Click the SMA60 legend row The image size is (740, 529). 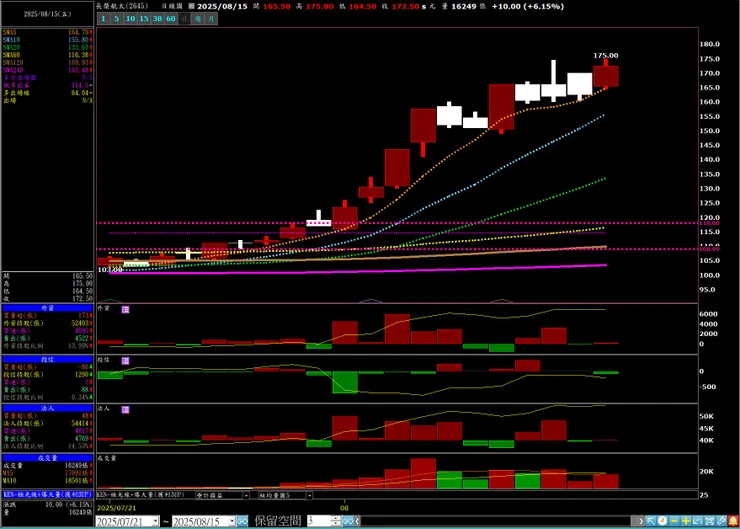pyautogui.click(x=47, y=55)
